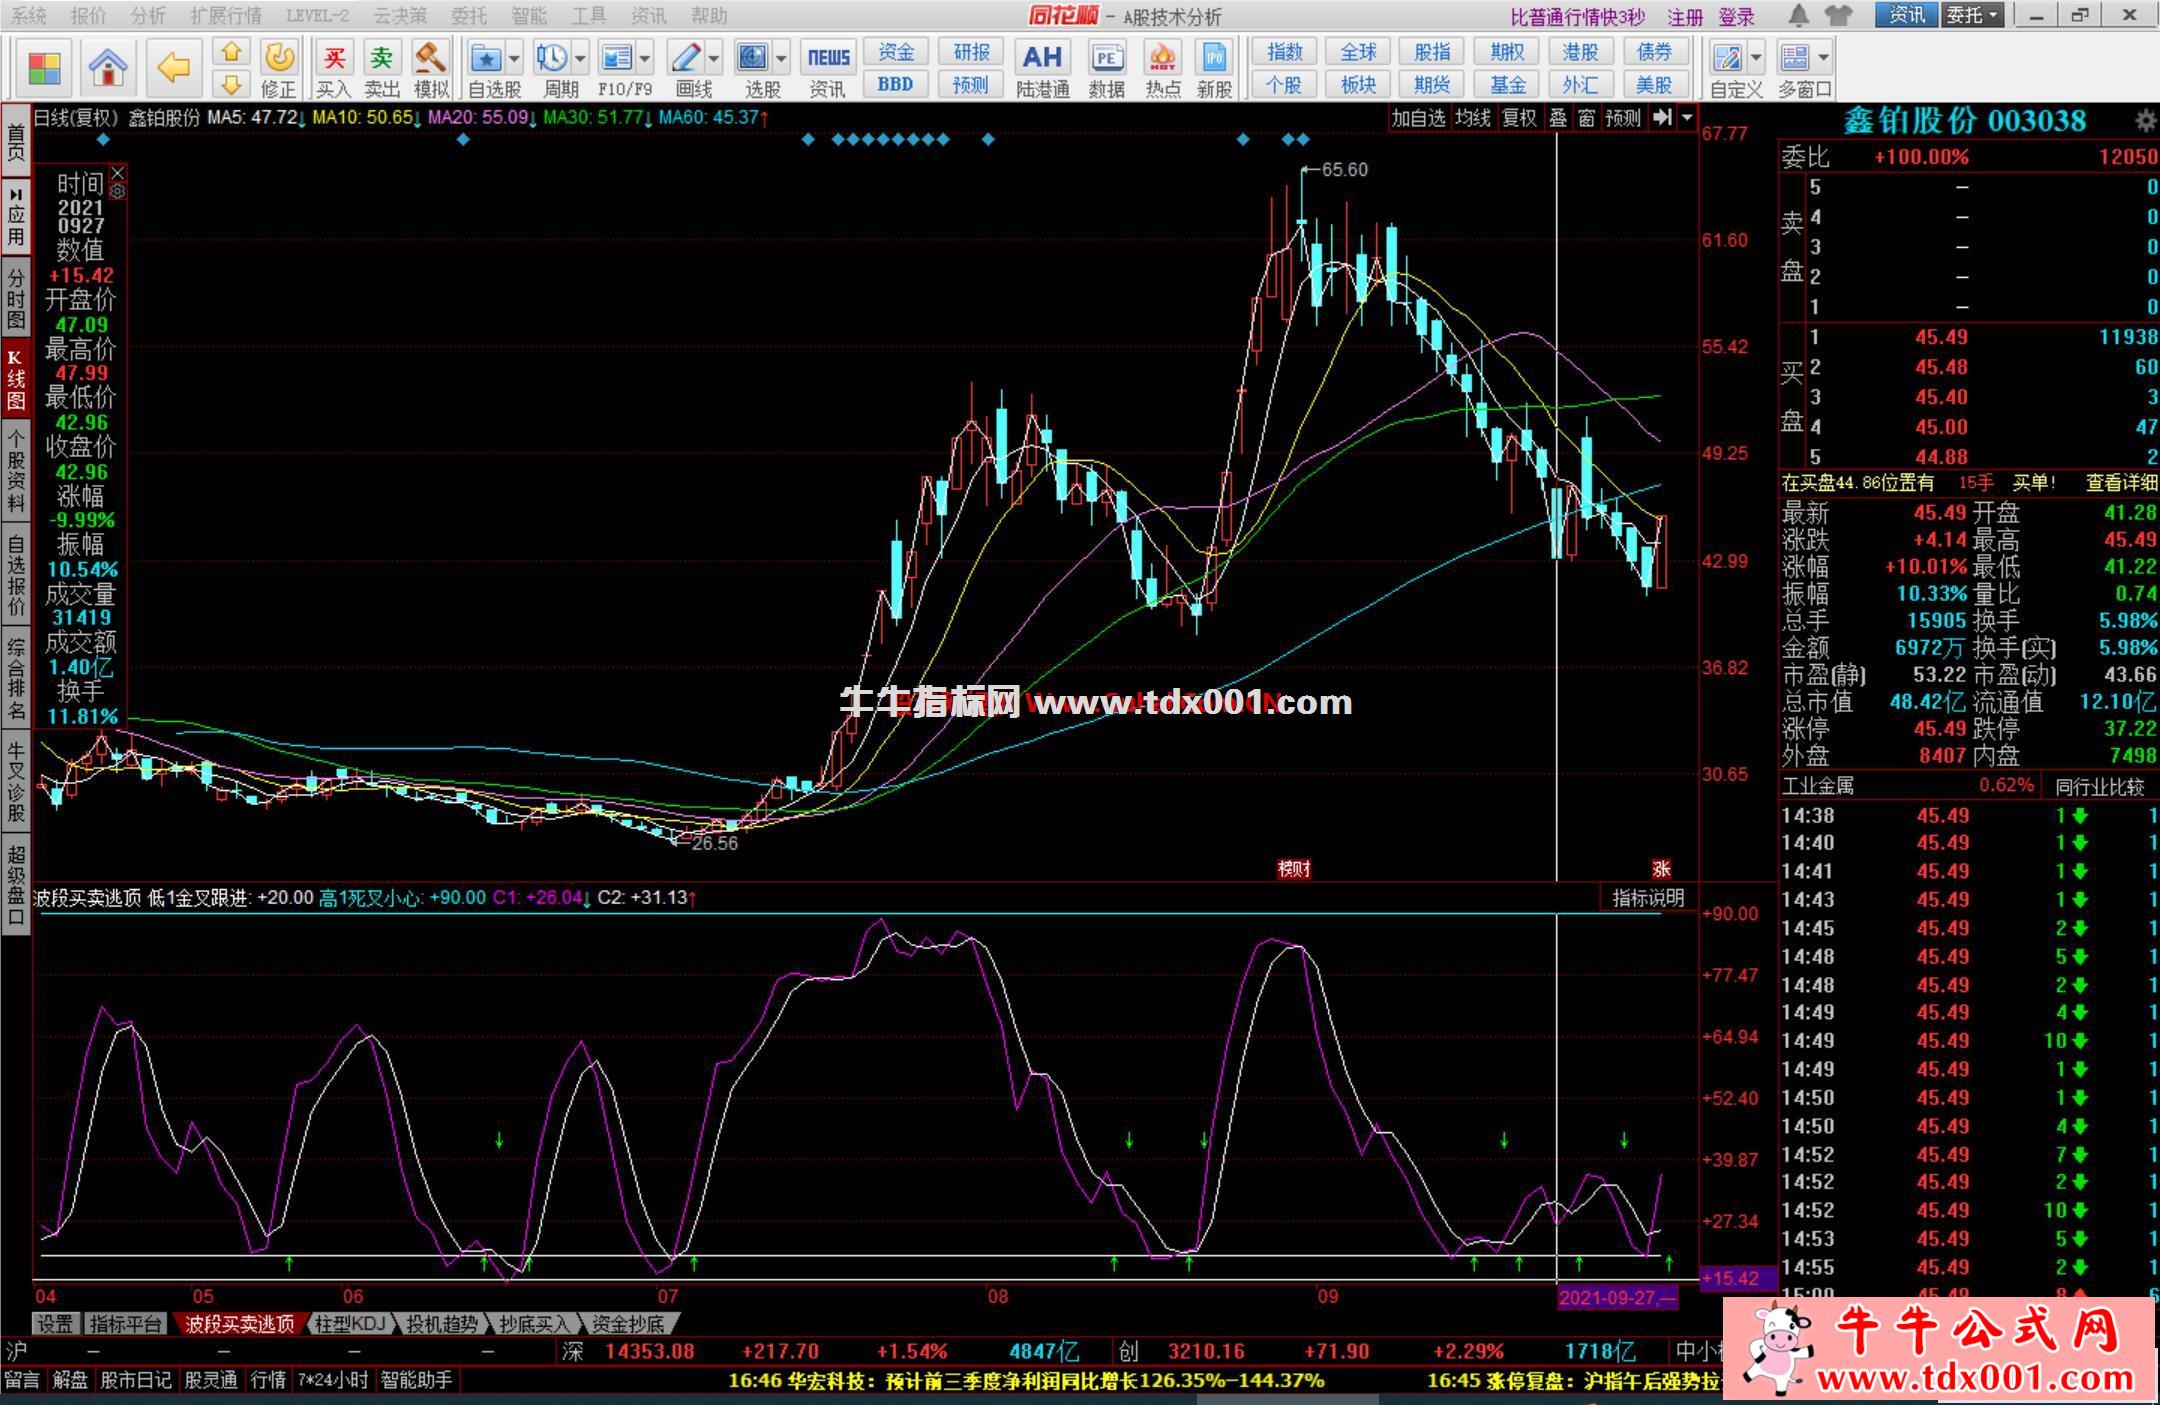This screenshot has width=2160, height=1405.
Task: Select the 资金抄底 indicator tab
Action: click(628, 1324)
